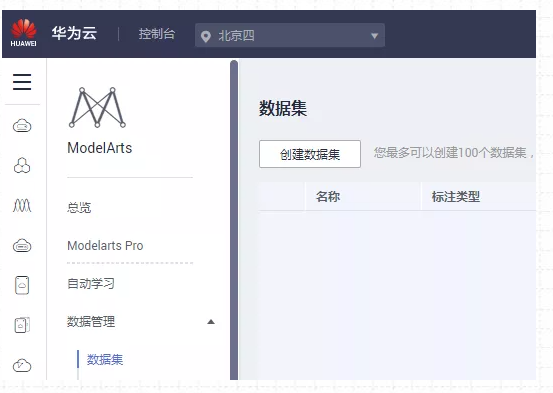The image size is (553, 393).
Task: Open 总览 in the sidebar
Action: (x=79, y=207)
